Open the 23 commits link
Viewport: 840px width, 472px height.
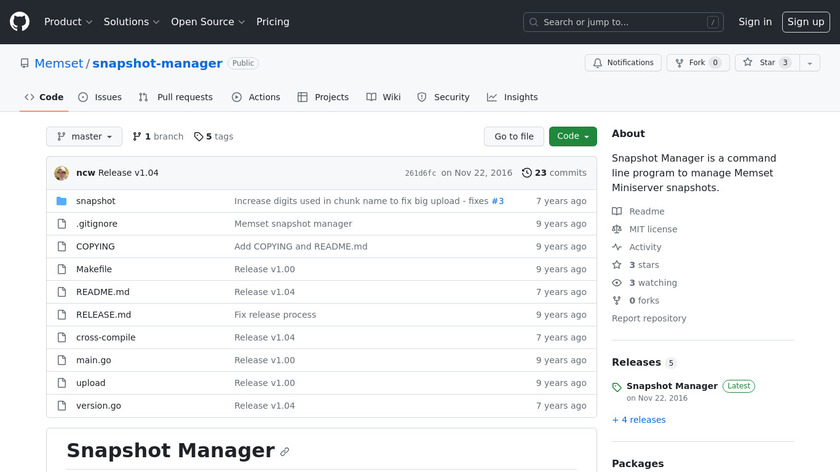554,173
